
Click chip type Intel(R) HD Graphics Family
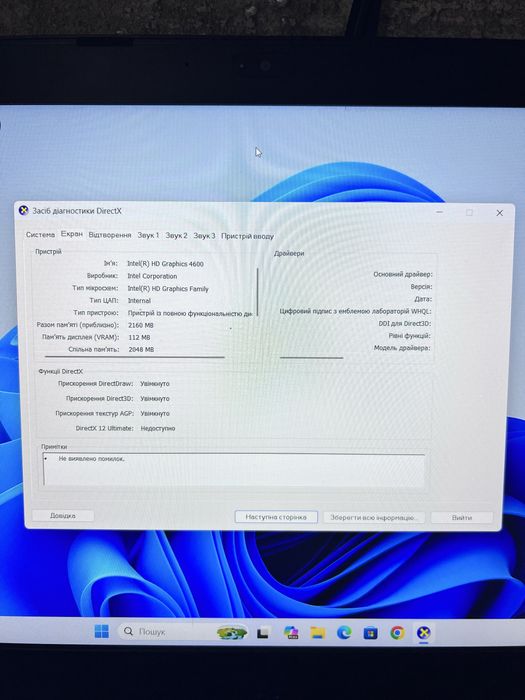[x=168, y=289]
